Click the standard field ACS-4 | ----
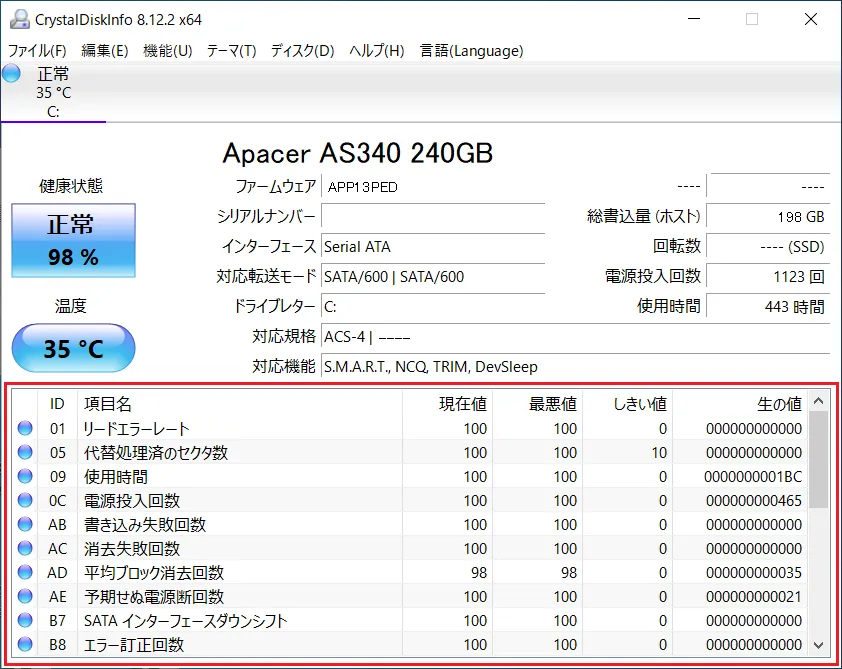This screenshot has width=842, height=669. (x=576, y=337)
